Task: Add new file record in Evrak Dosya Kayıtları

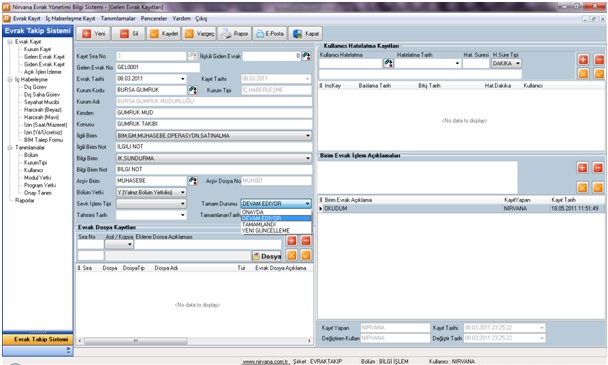Action: (292, 241)
